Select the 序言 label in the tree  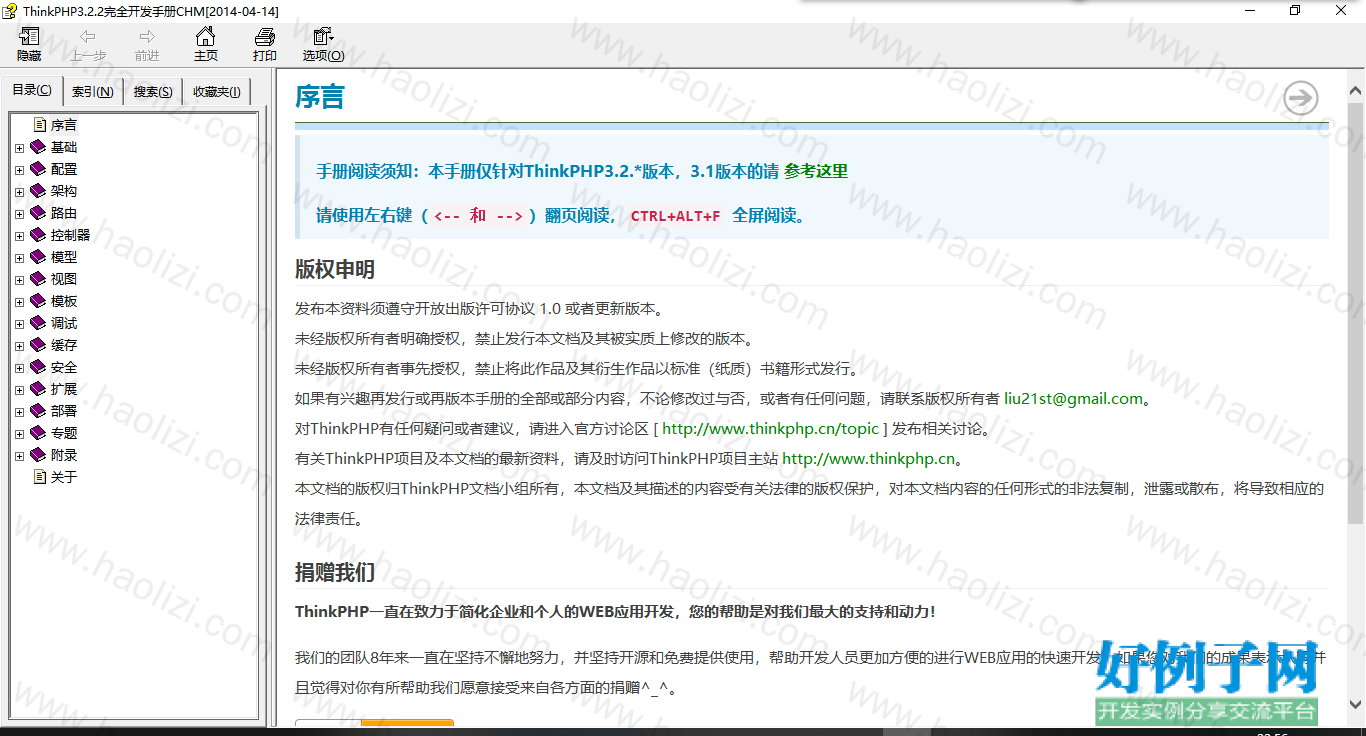pos(64,125)
